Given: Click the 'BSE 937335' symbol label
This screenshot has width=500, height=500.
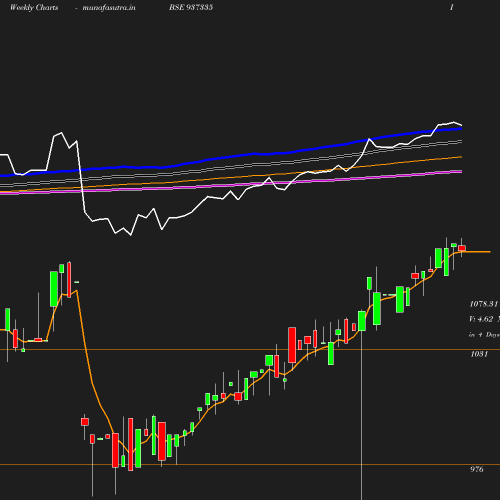Looking at the screenshot, I should pyautogui.click(x=191, y=8).
